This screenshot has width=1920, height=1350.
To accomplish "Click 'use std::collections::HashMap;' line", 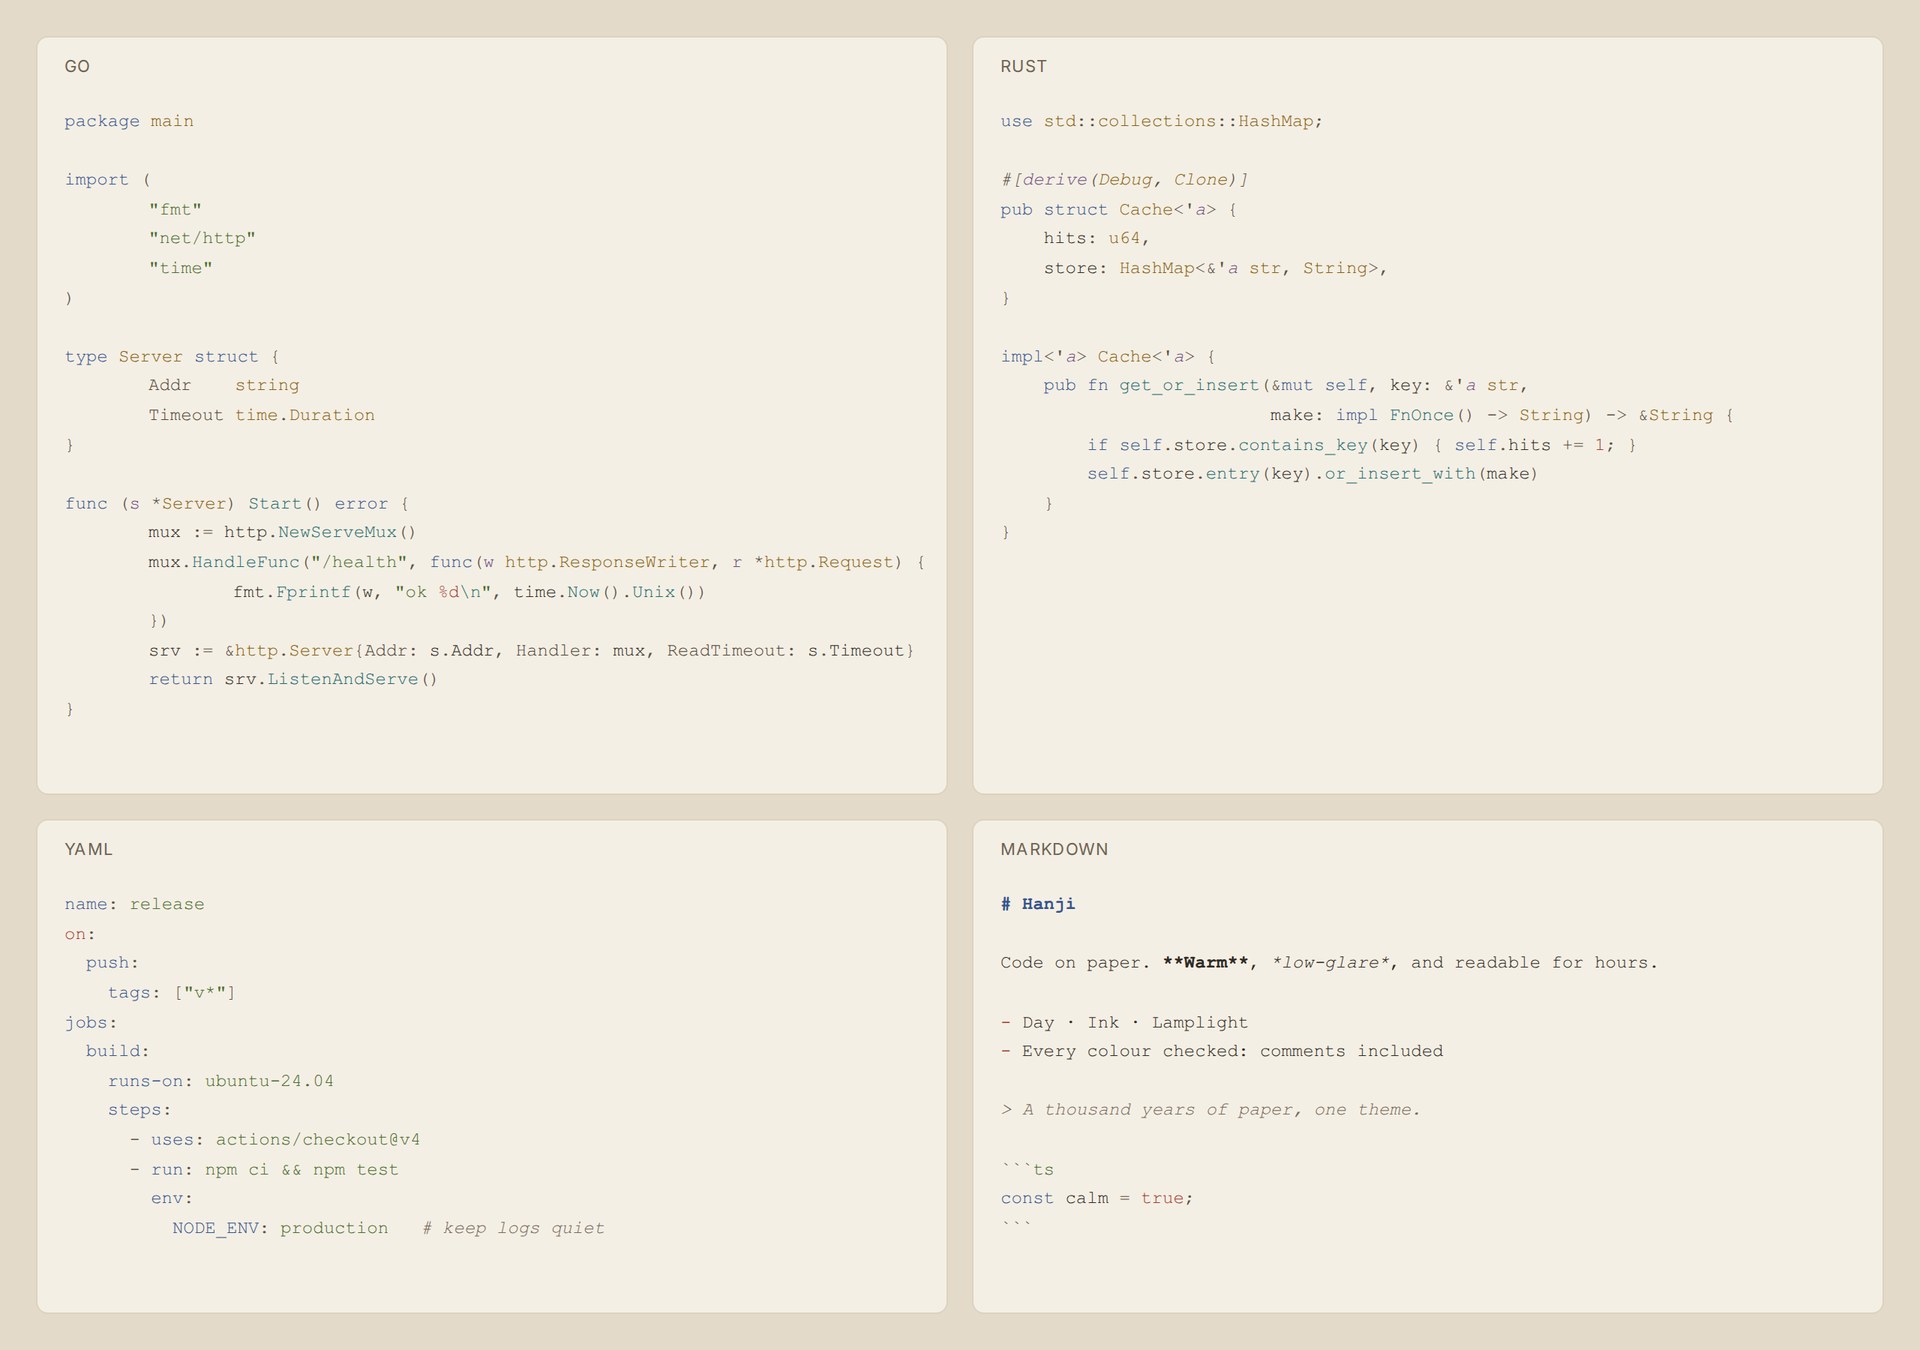I will click(1162, 121).
